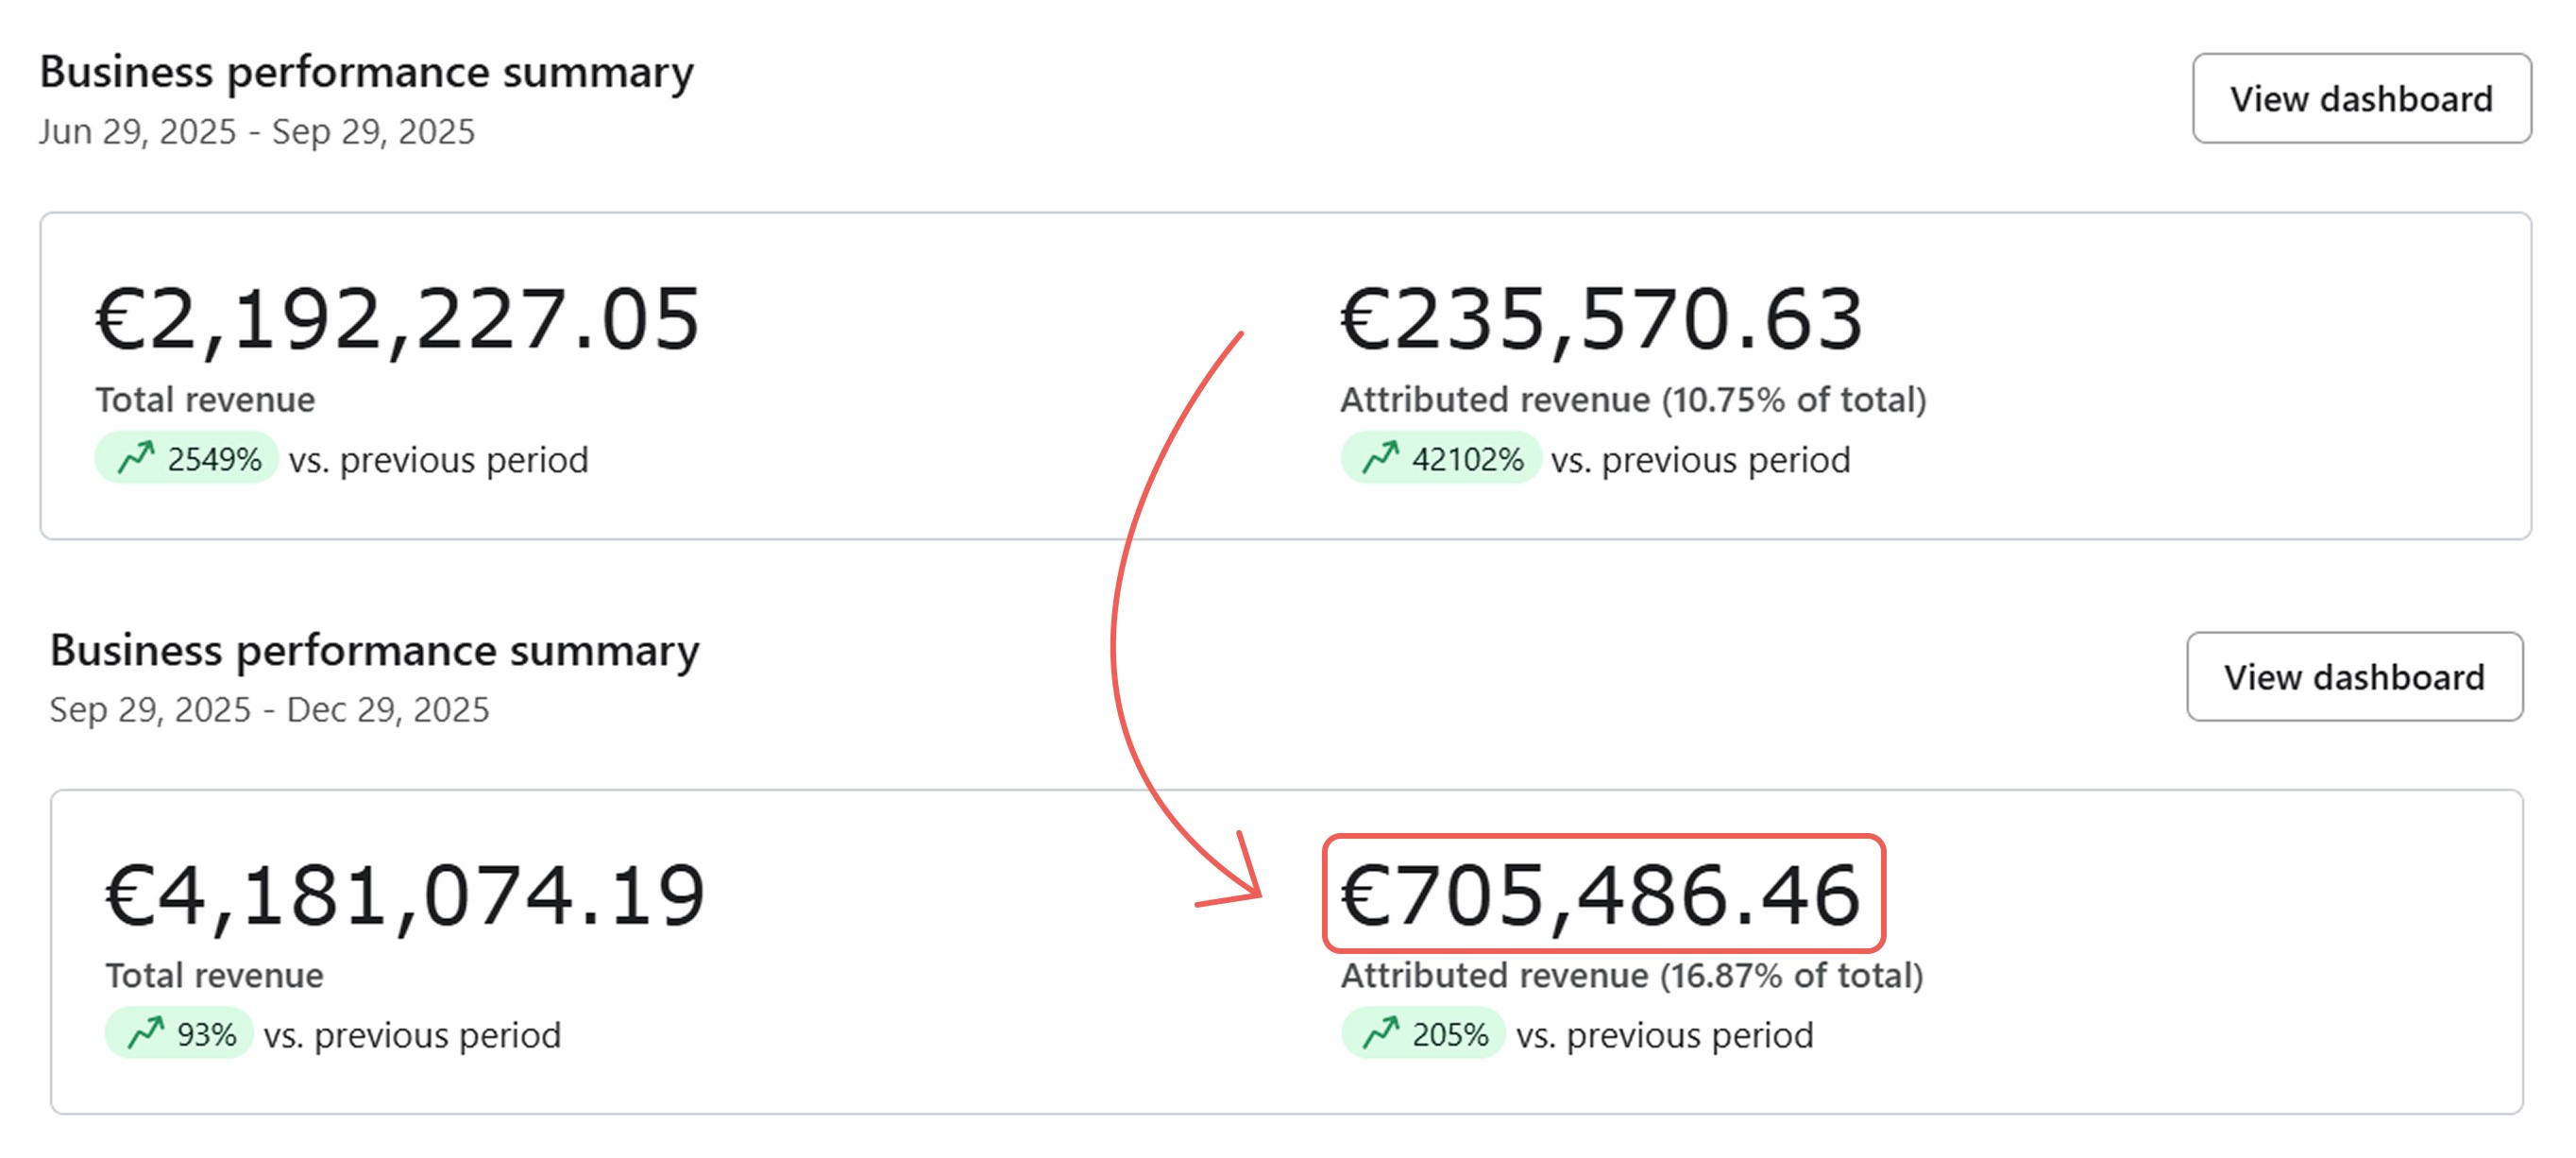Click the €235,570.63 attributed revenue figure
The height and width of the screenshot is (1158, 2576).
click(x=1600, y=320)
